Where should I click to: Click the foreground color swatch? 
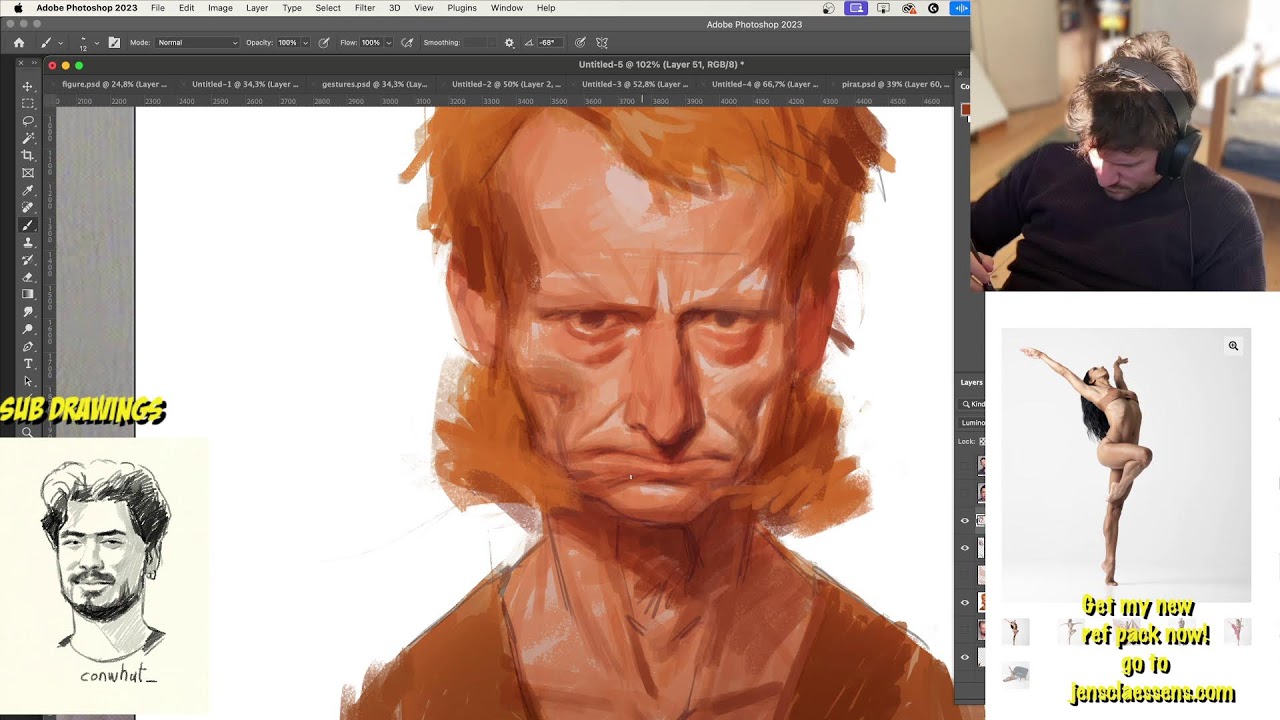966,110
